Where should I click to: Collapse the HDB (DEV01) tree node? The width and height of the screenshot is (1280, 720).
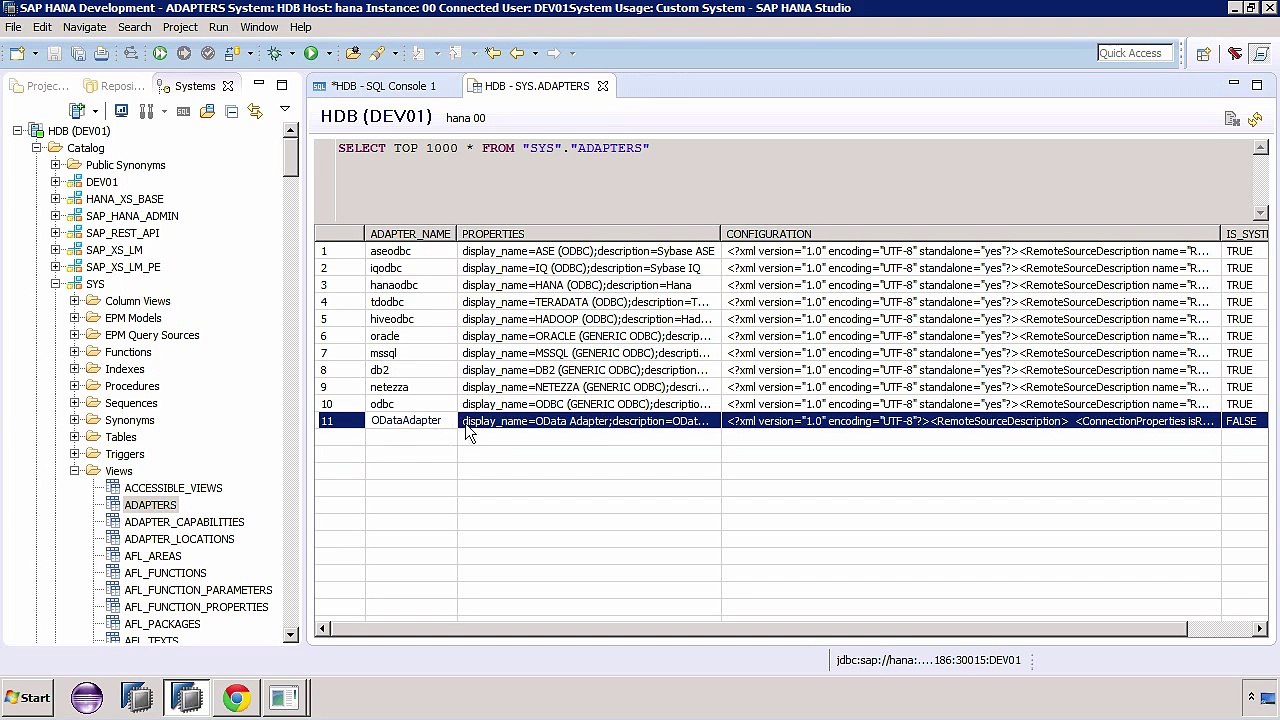pos(18,131)
